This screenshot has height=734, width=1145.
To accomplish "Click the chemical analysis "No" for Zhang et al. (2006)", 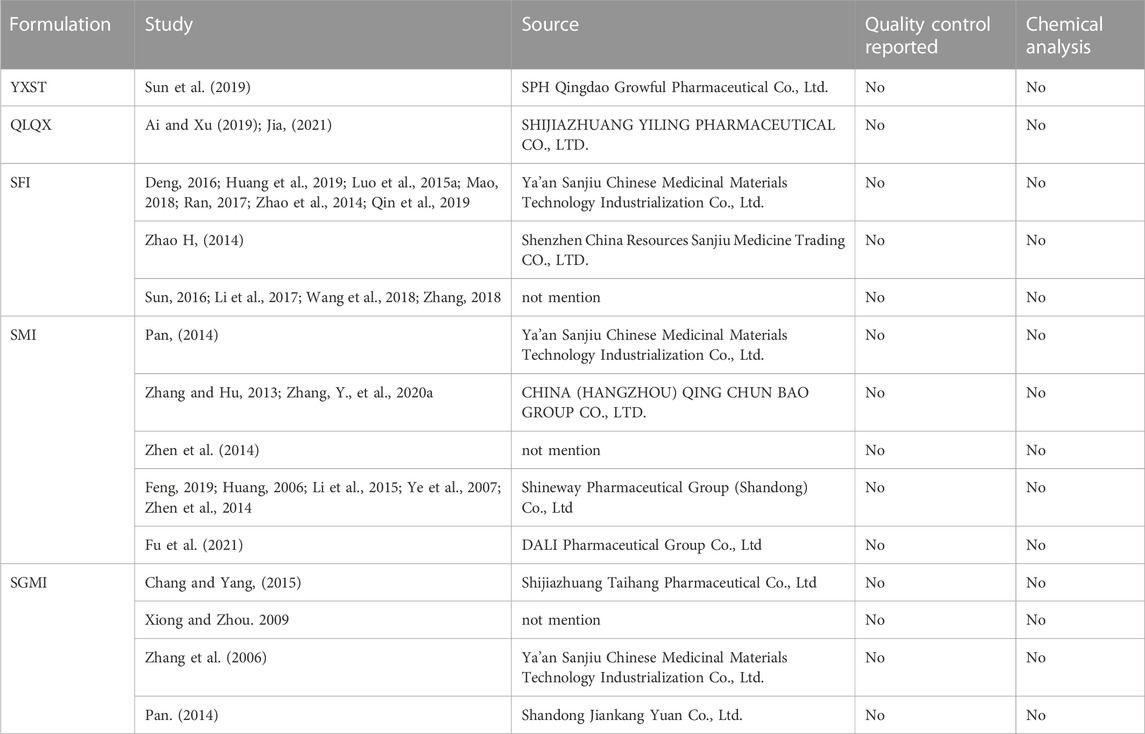I will pos(1035,657).
